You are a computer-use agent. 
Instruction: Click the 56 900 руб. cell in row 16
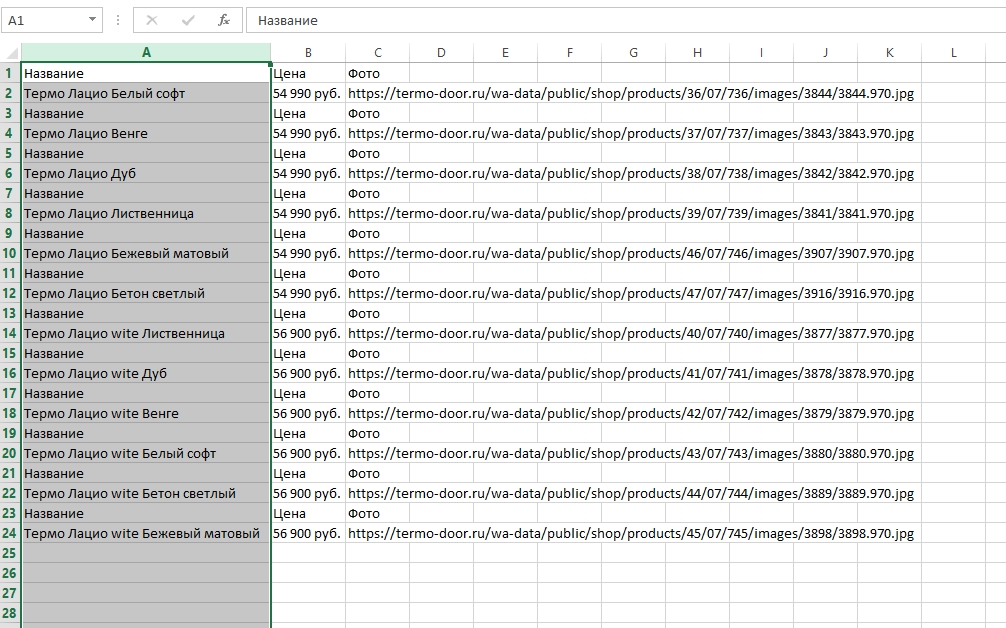click(x=308, y=373)
